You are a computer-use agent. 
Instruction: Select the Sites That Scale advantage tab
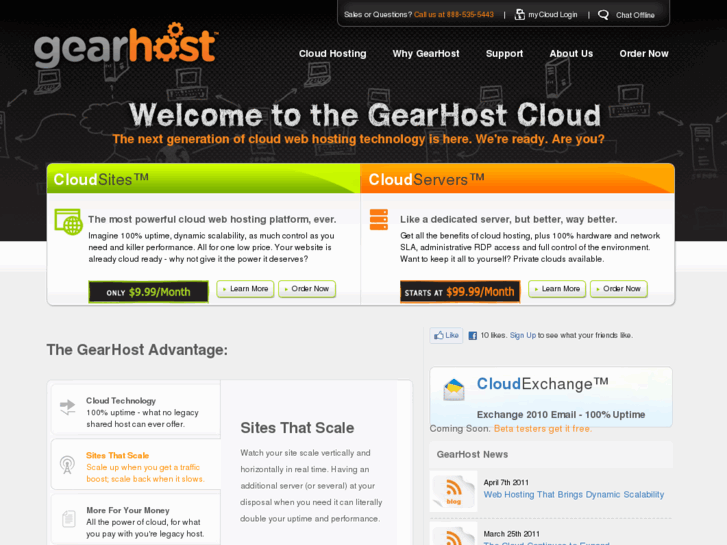click(136, 464)
